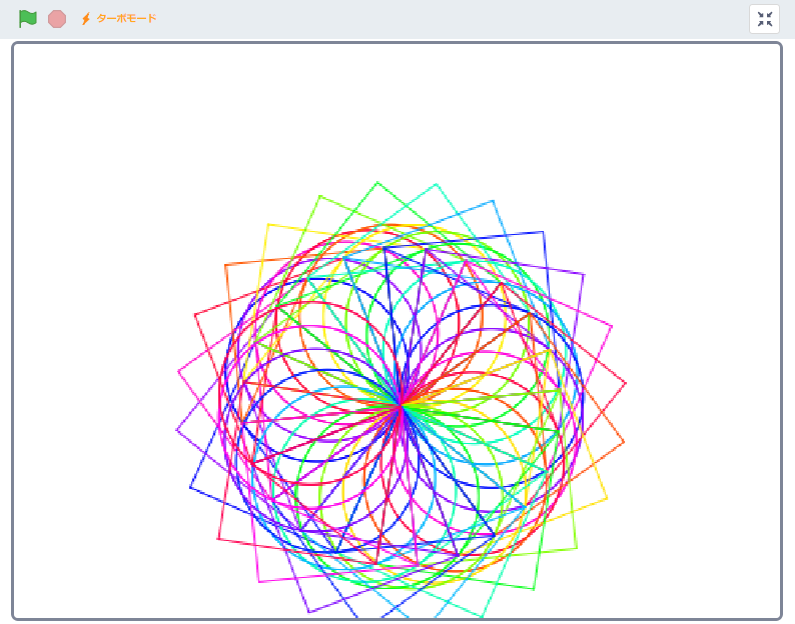Click the rightmost red square corner

[626, 383]
